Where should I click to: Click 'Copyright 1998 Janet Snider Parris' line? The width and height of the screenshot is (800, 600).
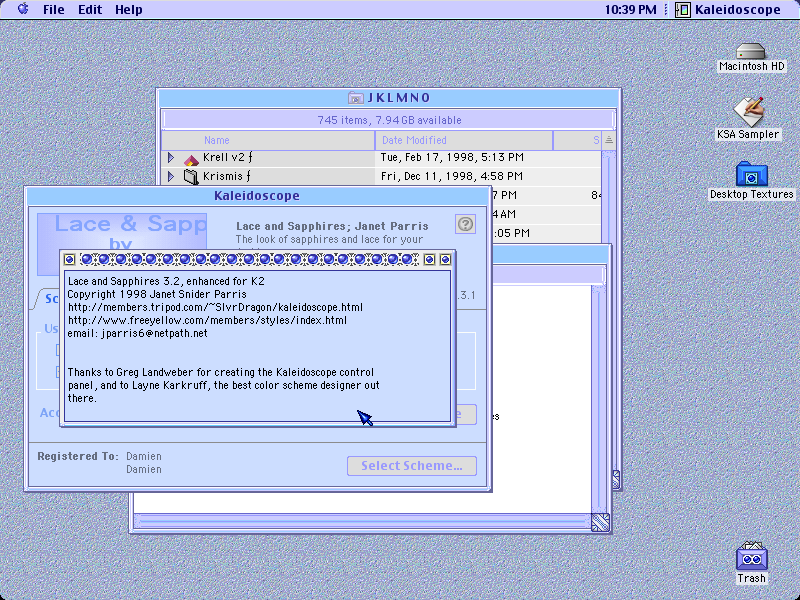pos(157,294)
